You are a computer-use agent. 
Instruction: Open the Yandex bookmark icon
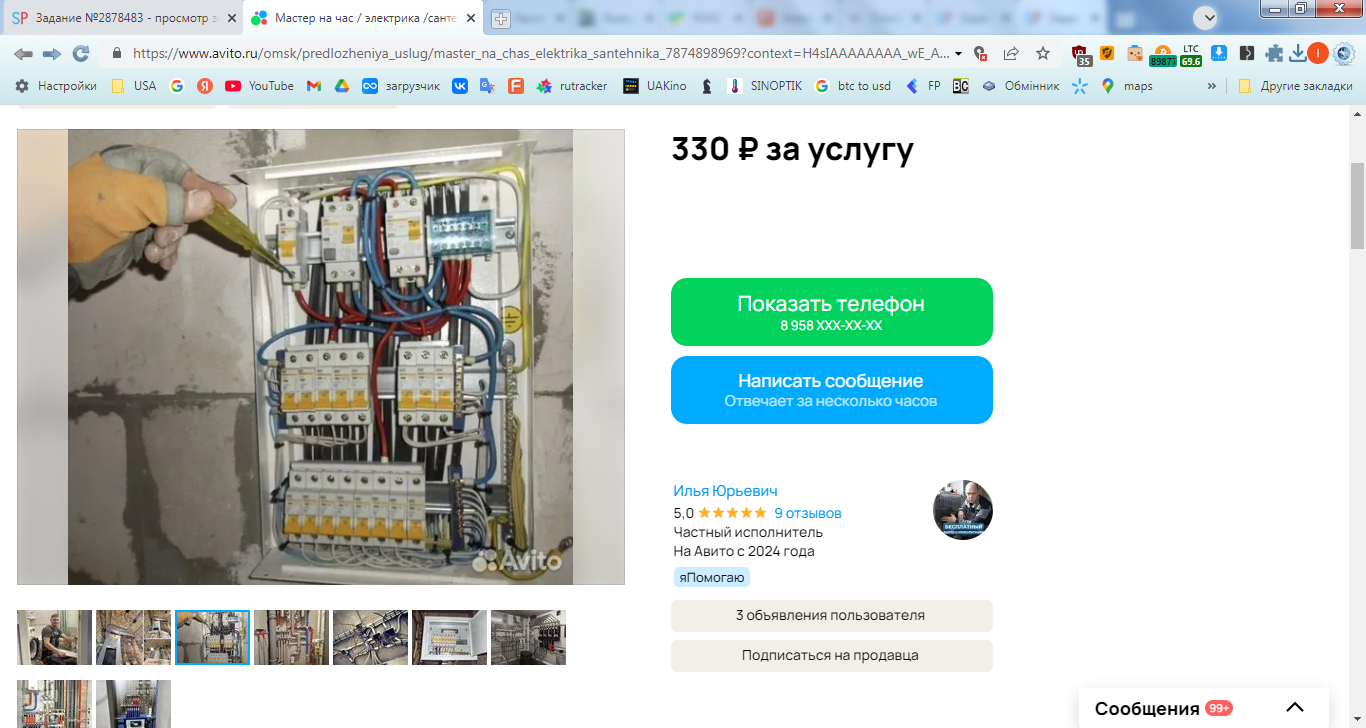204,86
